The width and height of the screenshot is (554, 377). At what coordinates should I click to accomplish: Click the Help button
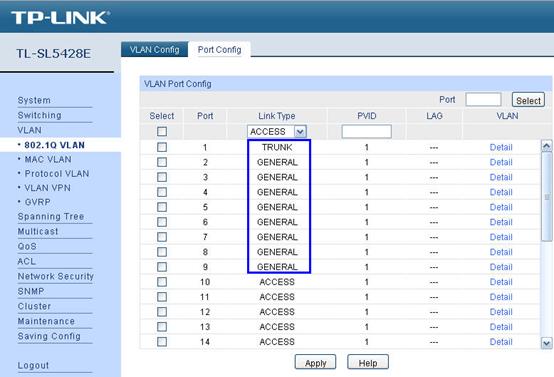click(368, 363)
